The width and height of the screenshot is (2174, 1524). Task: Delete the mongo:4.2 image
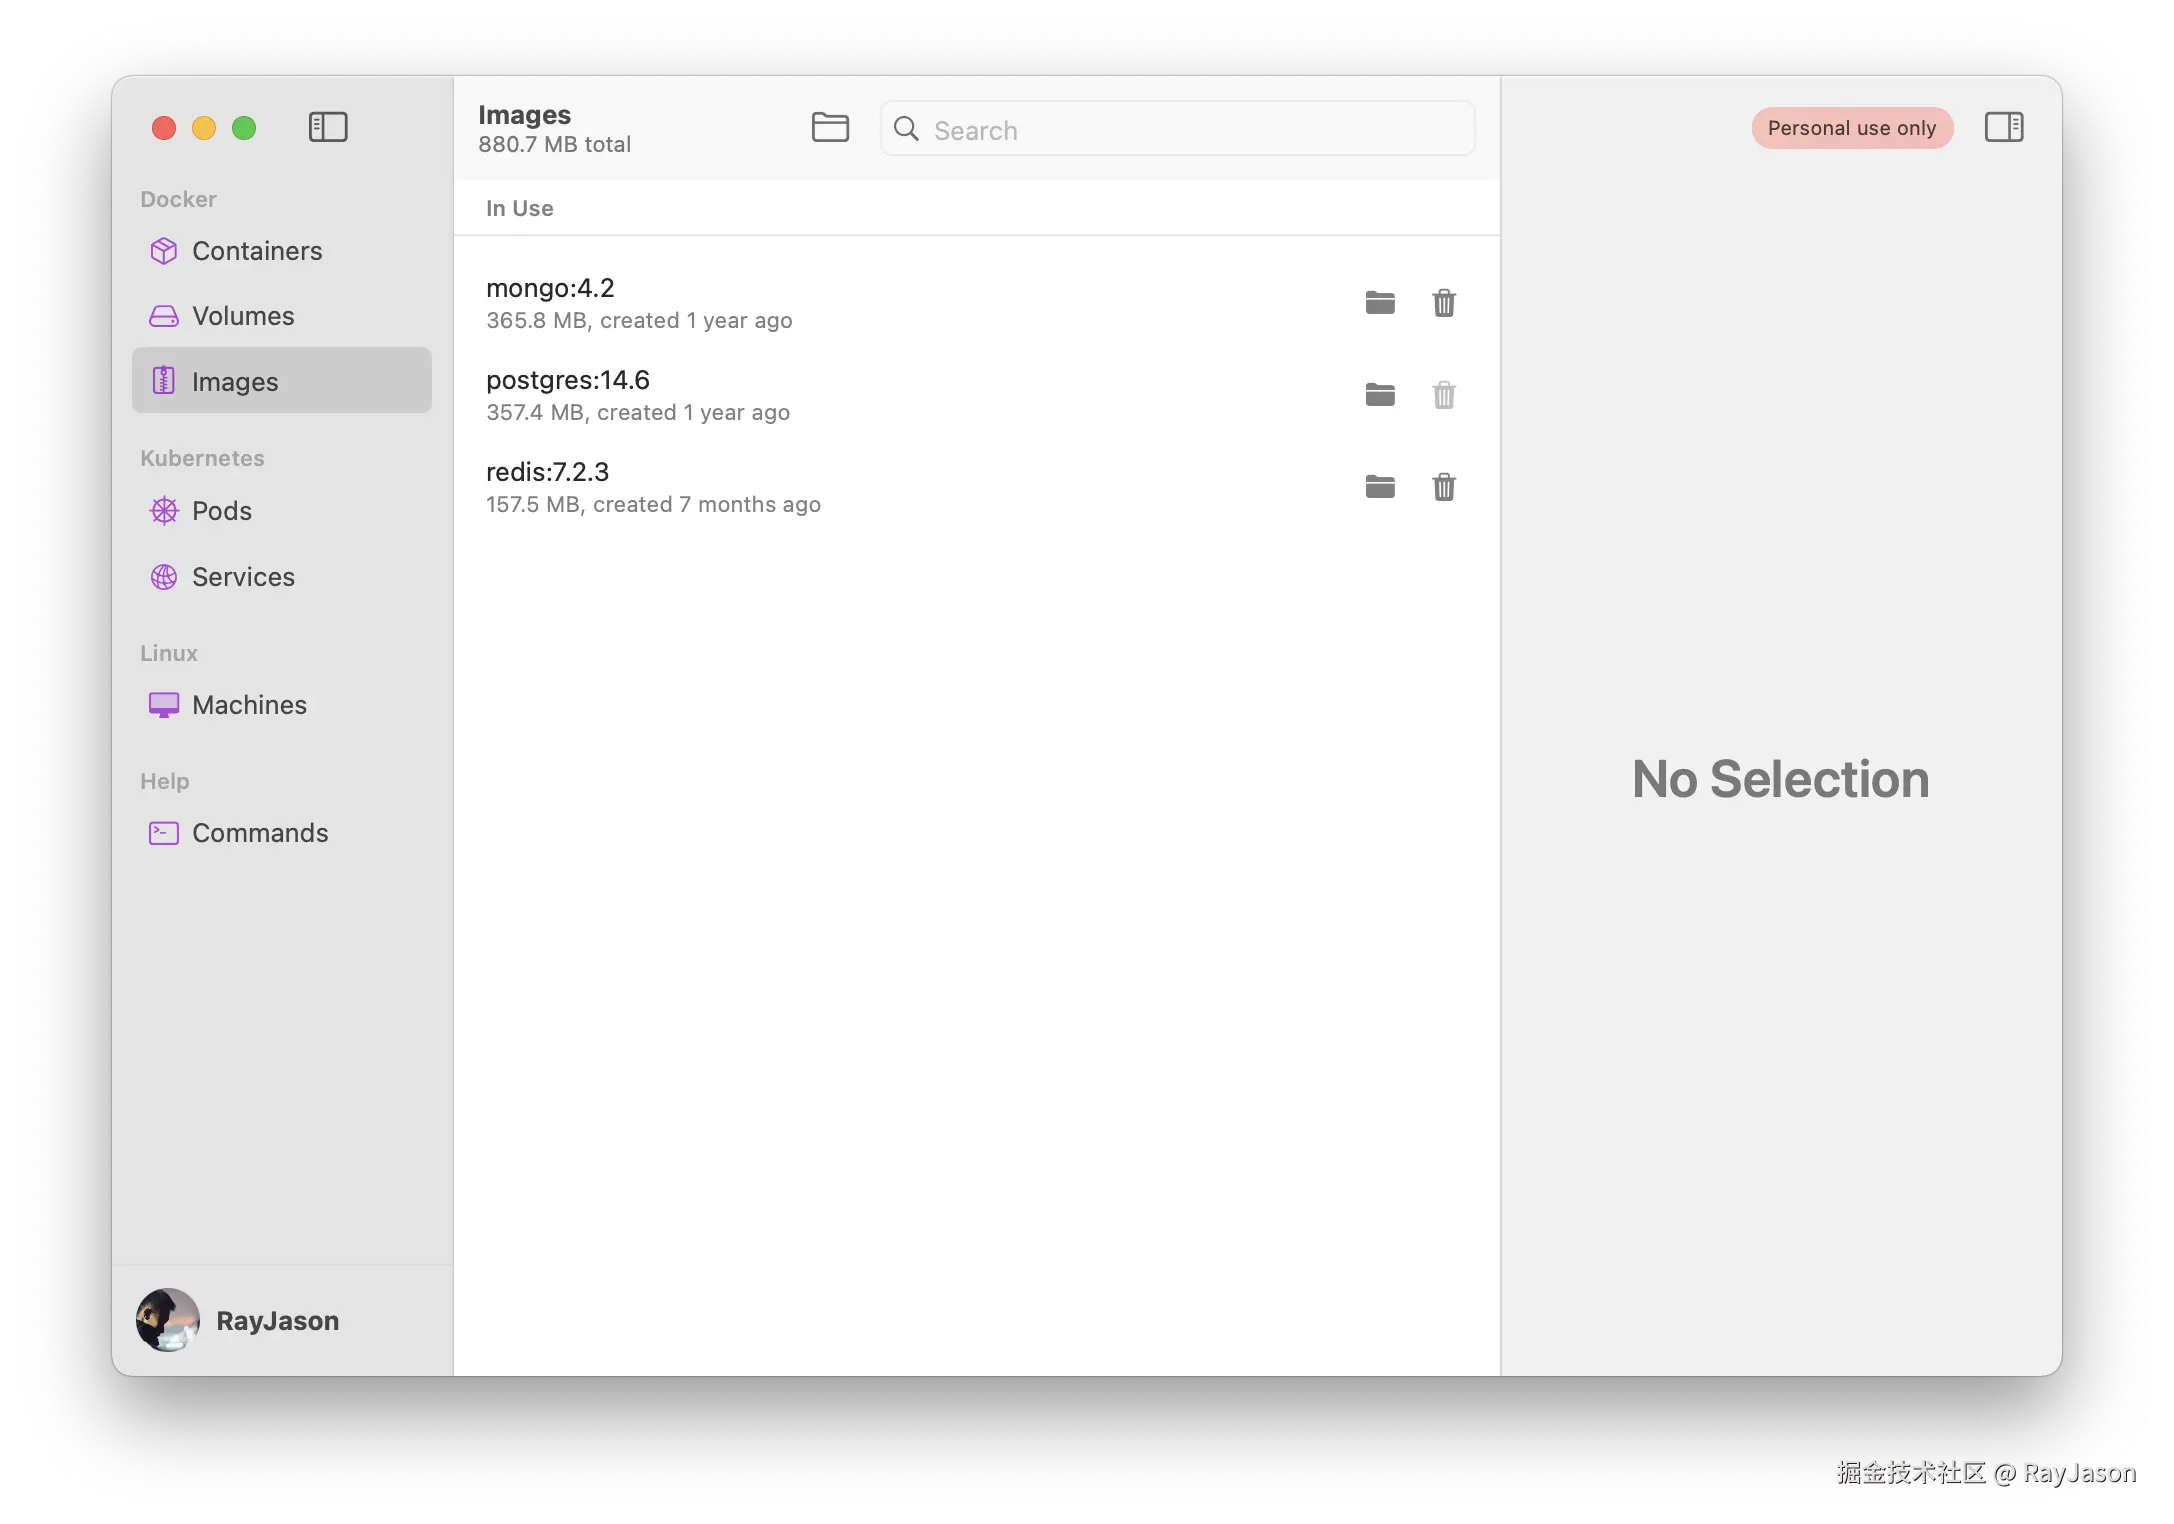pyautogui.click(x=1444, y=302)
